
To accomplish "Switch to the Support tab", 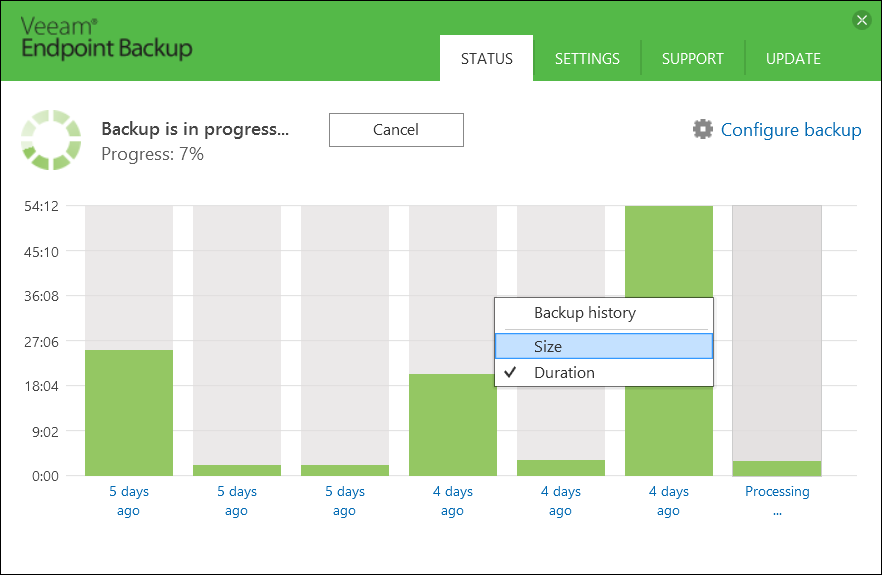I will pyautogui.click(x=692, y=58).
